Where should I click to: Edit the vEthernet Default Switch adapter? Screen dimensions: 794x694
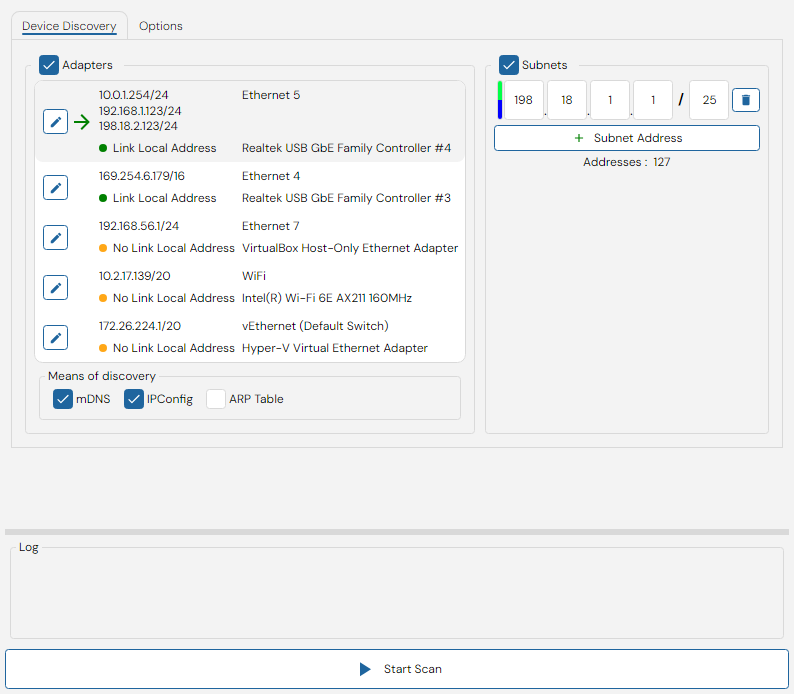56,338
